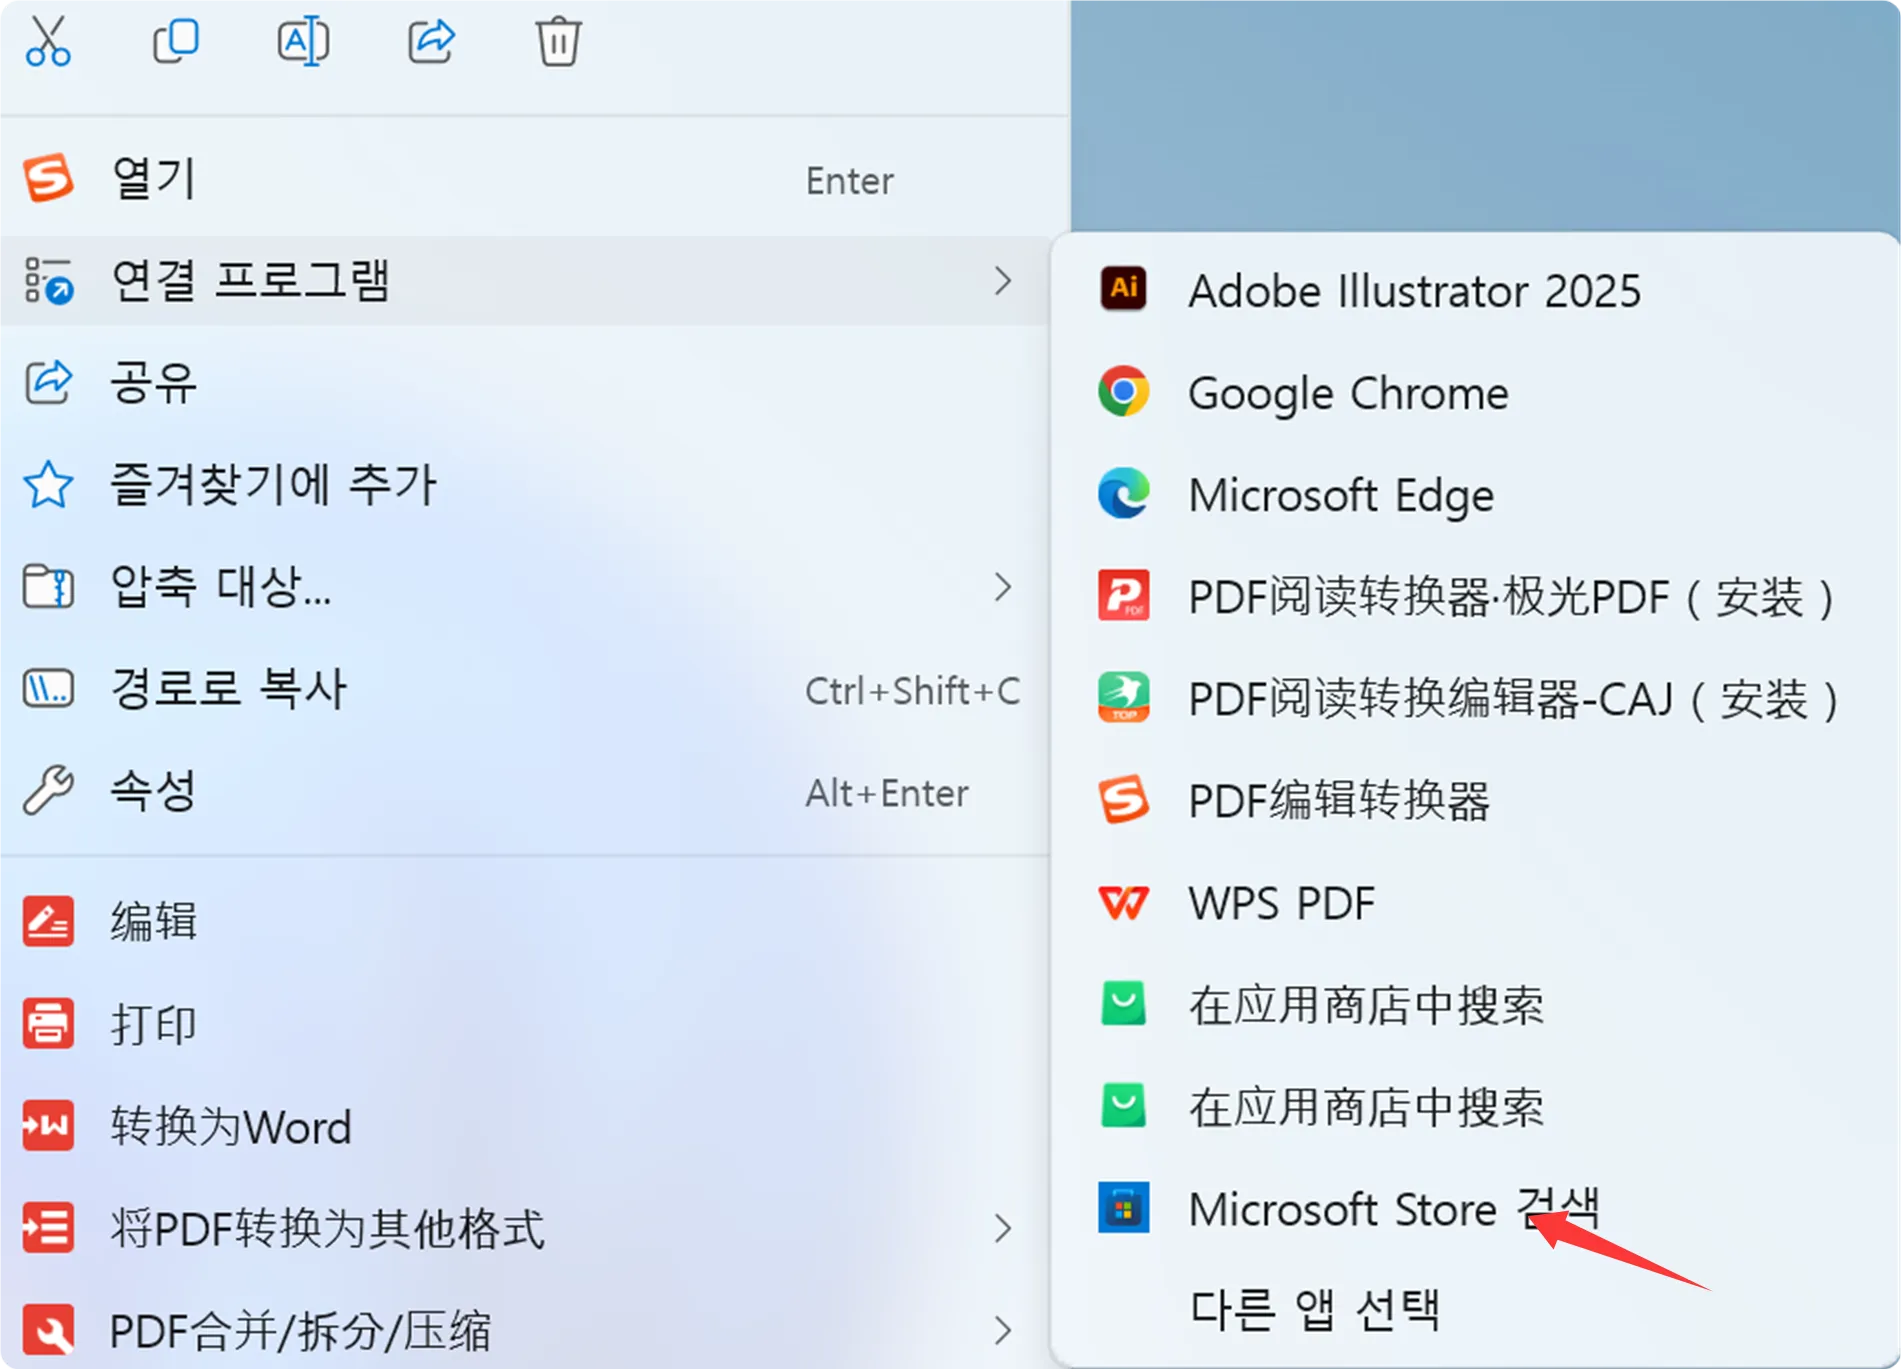This screenshot has height=1369, width=1901.
Task: Click the red tool icon beside PDF合并/拆分/压缩
Action: [48, 1330]
